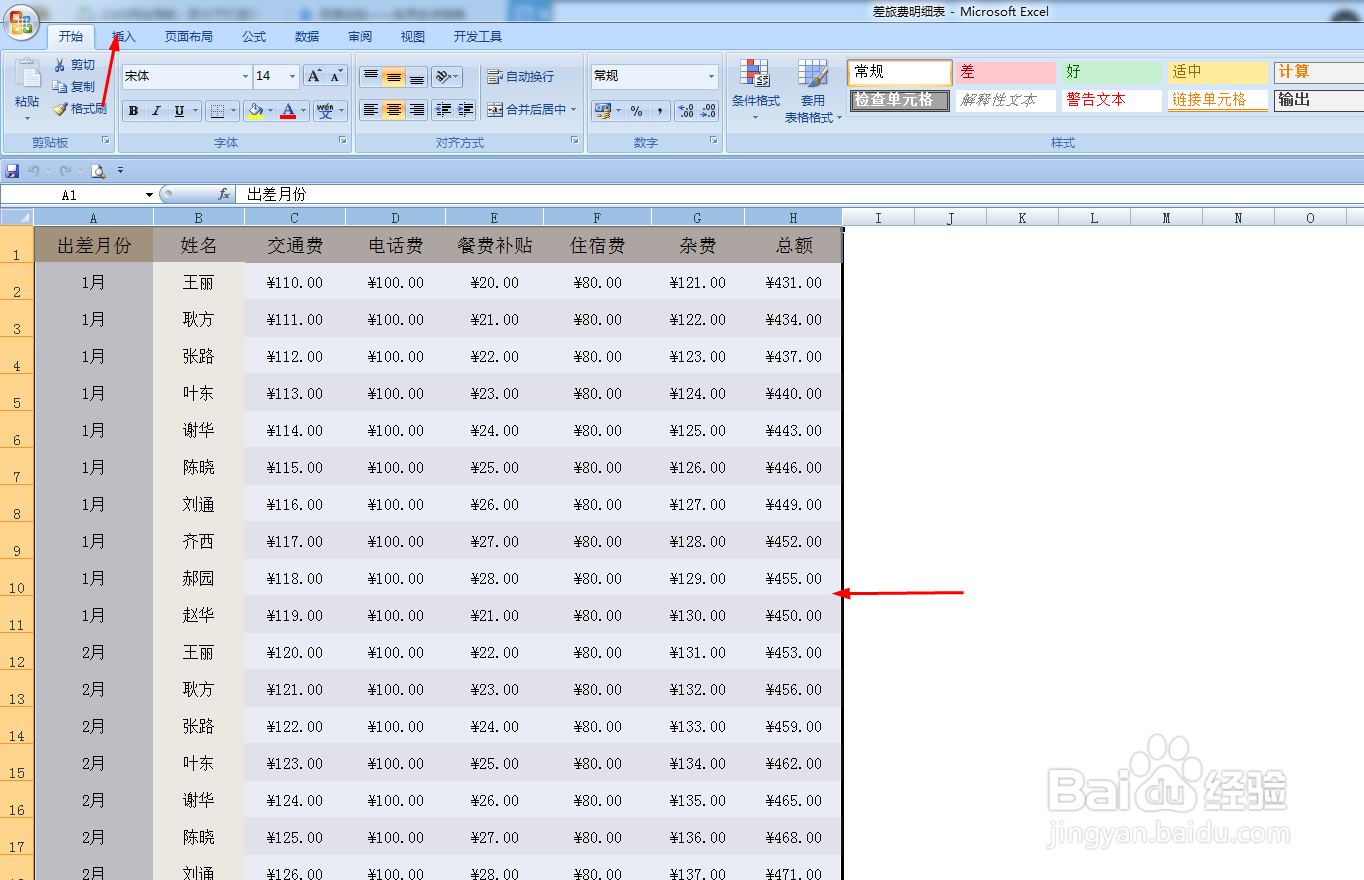
Task: Apply underline to selected cells
Action: (x=178, y=110)
